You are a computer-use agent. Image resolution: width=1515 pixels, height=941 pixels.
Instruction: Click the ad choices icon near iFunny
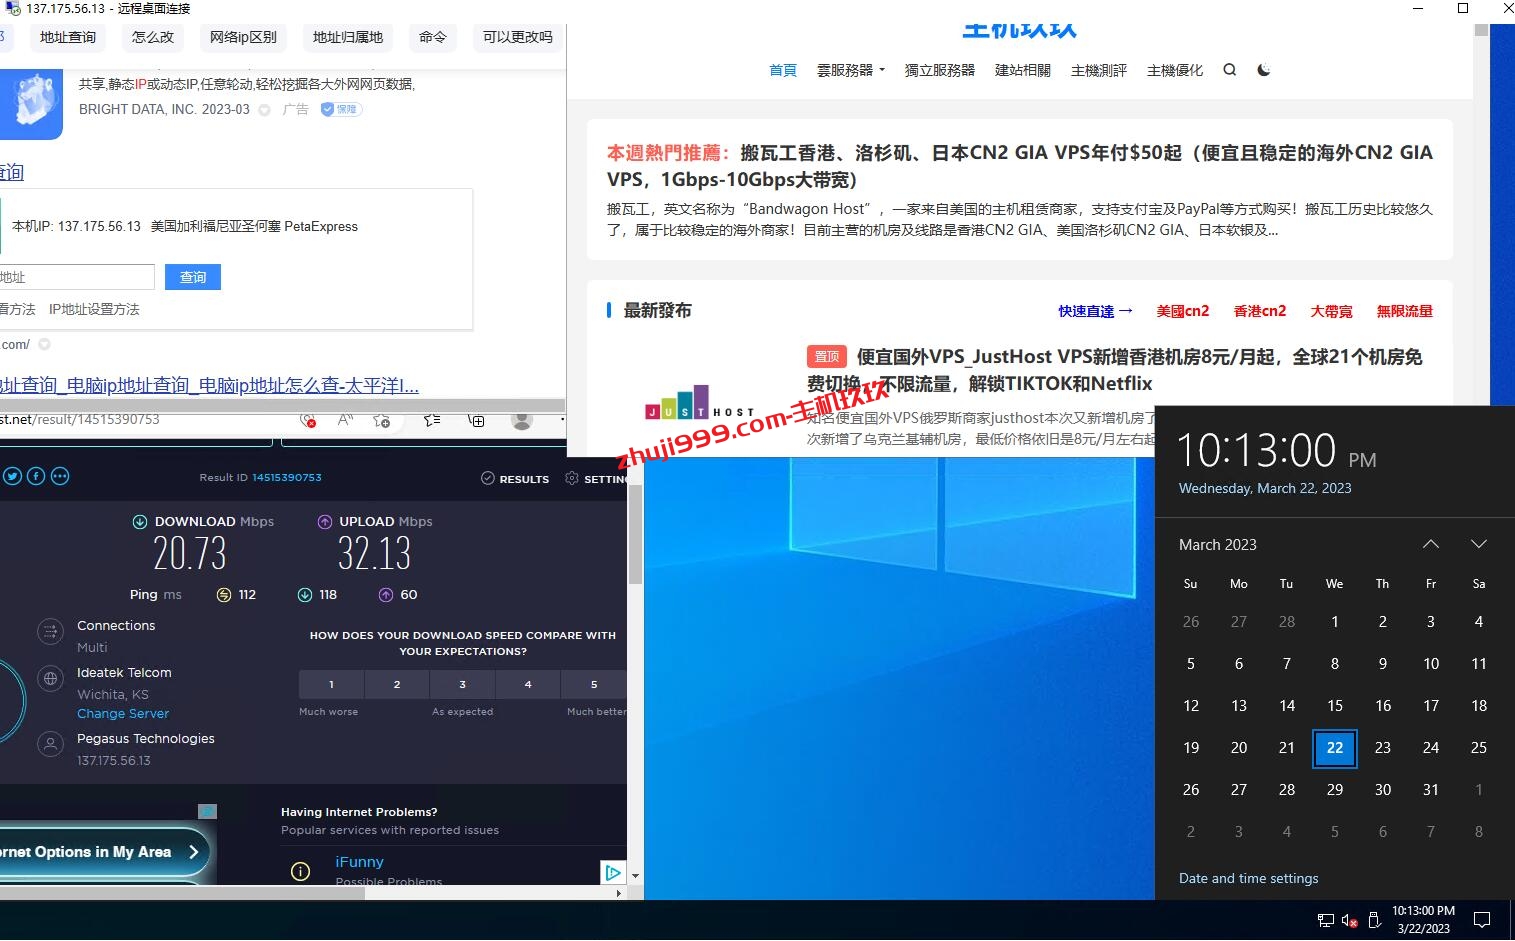click(613, 872)
